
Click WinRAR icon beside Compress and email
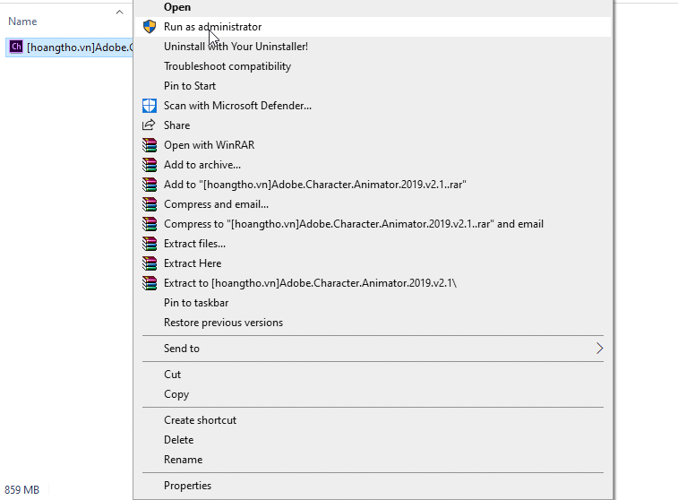point(150,204)
